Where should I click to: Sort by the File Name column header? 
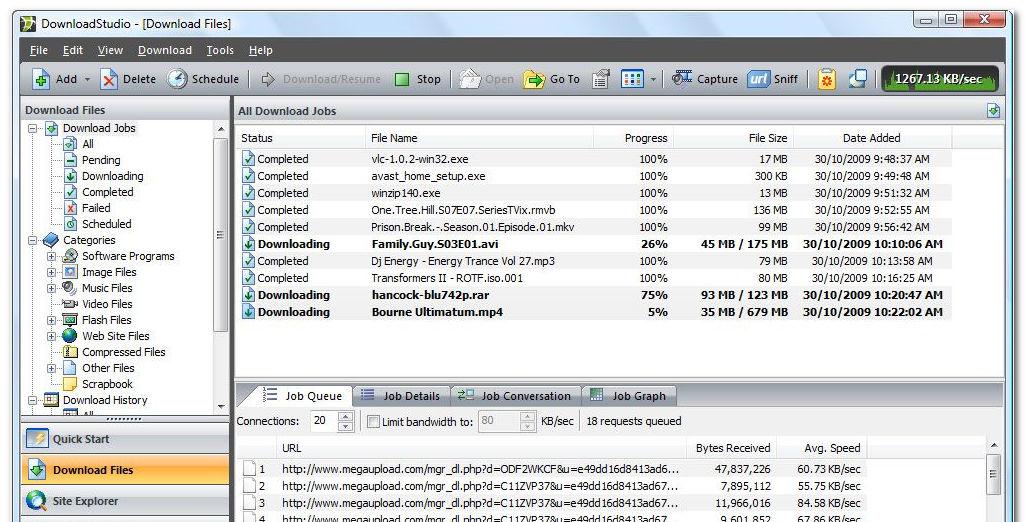479,138
